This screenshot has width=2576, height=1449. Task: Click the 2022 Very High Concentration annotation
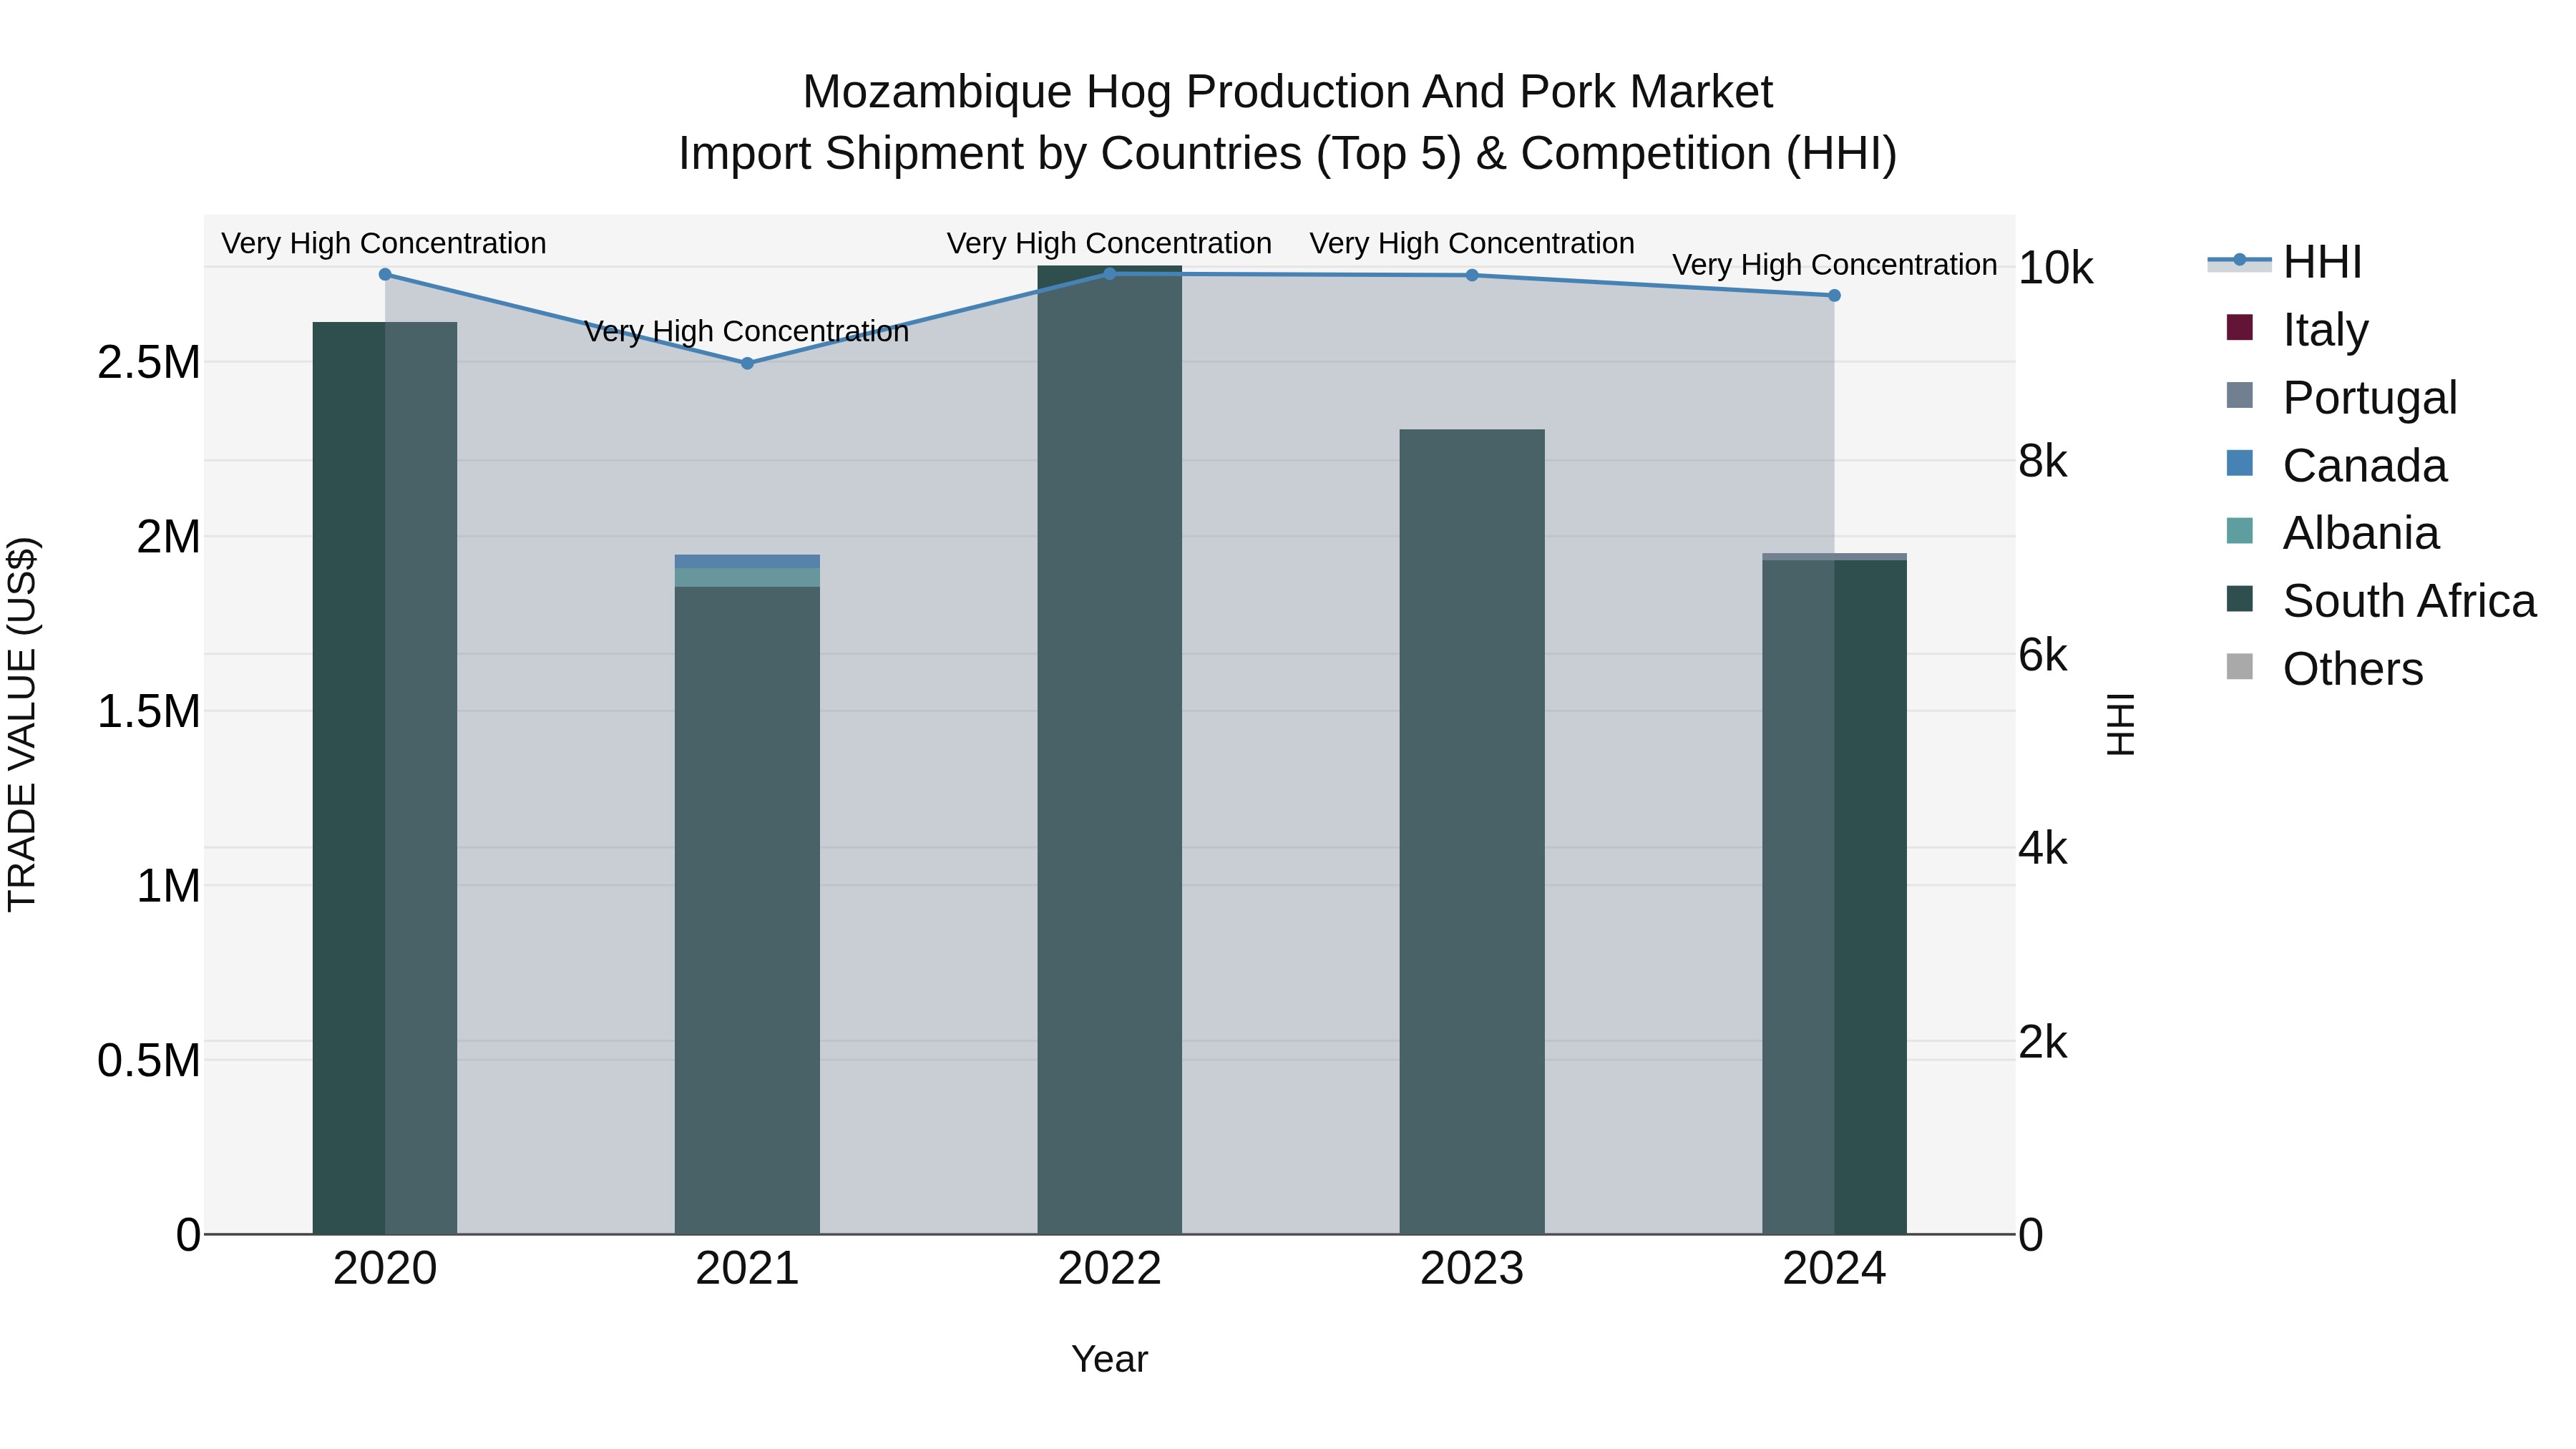pyautogui.click(x=1110, y=243)
